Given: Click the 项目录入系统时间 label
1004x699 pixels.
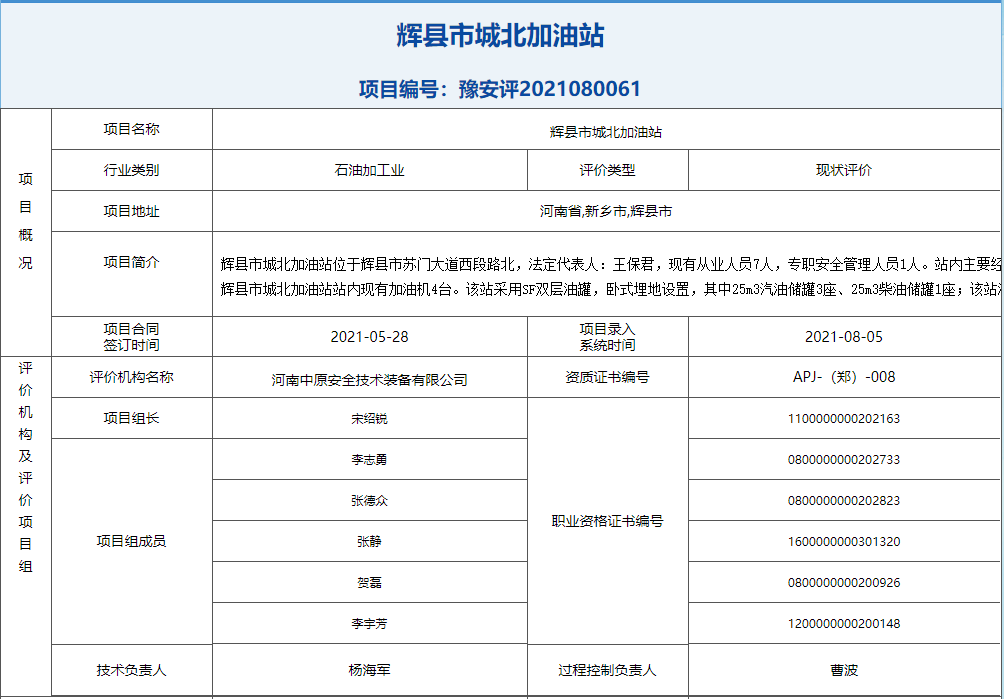Looking at the screenshot, I should coord(607,337).
